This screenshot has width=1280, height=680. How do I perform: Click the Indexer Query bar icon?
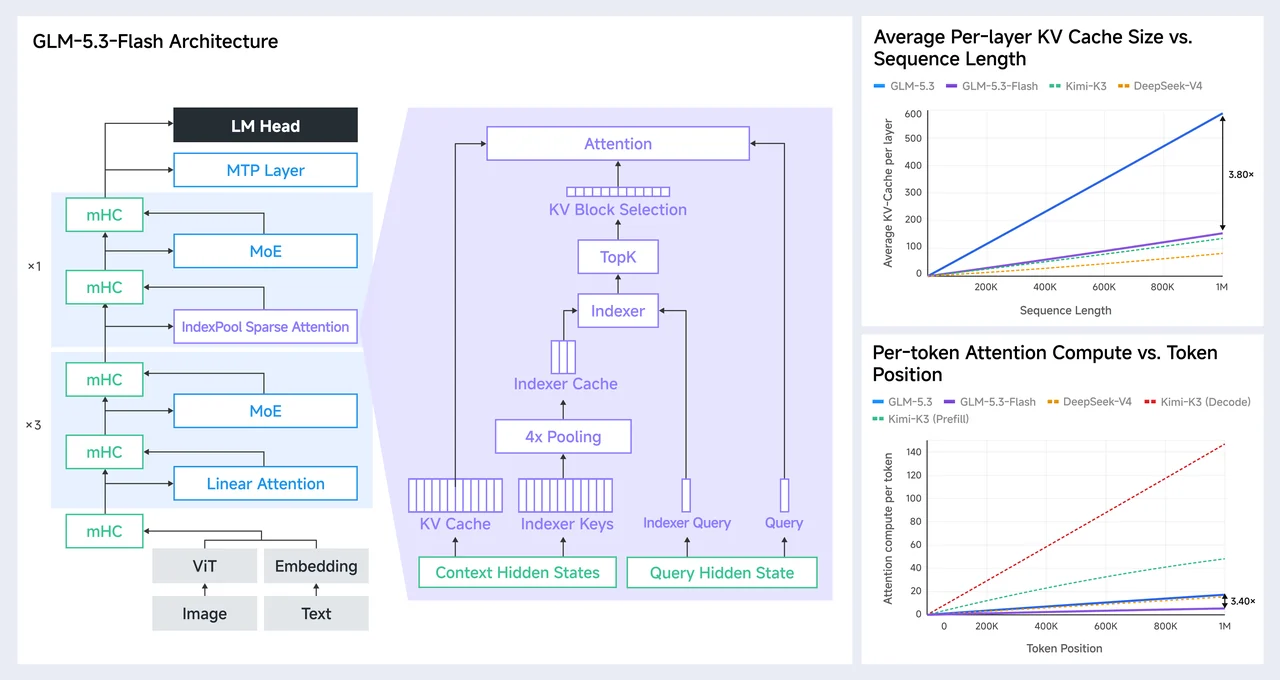tap(686, 496)
